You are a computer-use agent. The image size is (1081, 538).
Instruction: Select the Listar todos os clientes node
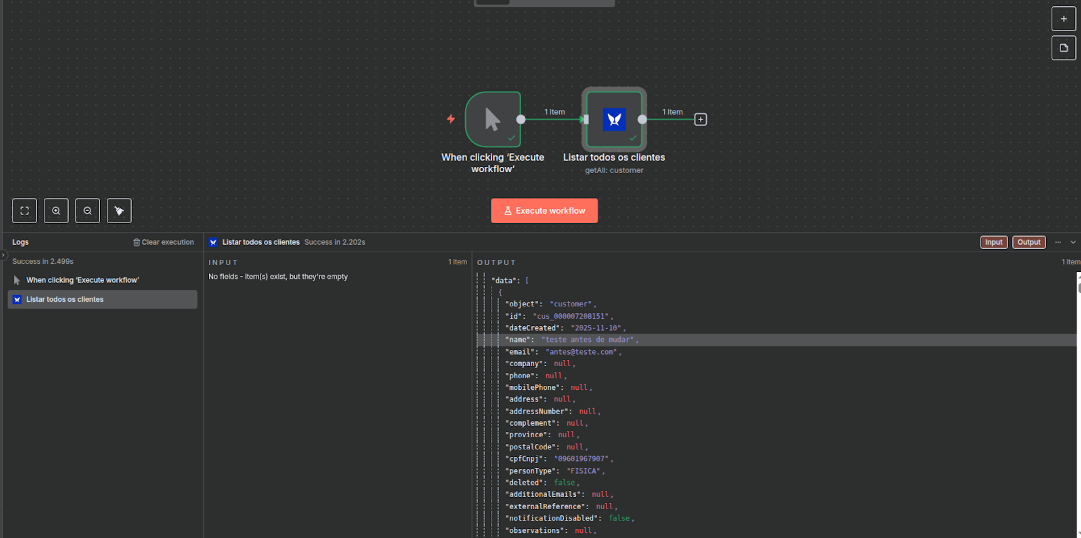tap(614, 119)
